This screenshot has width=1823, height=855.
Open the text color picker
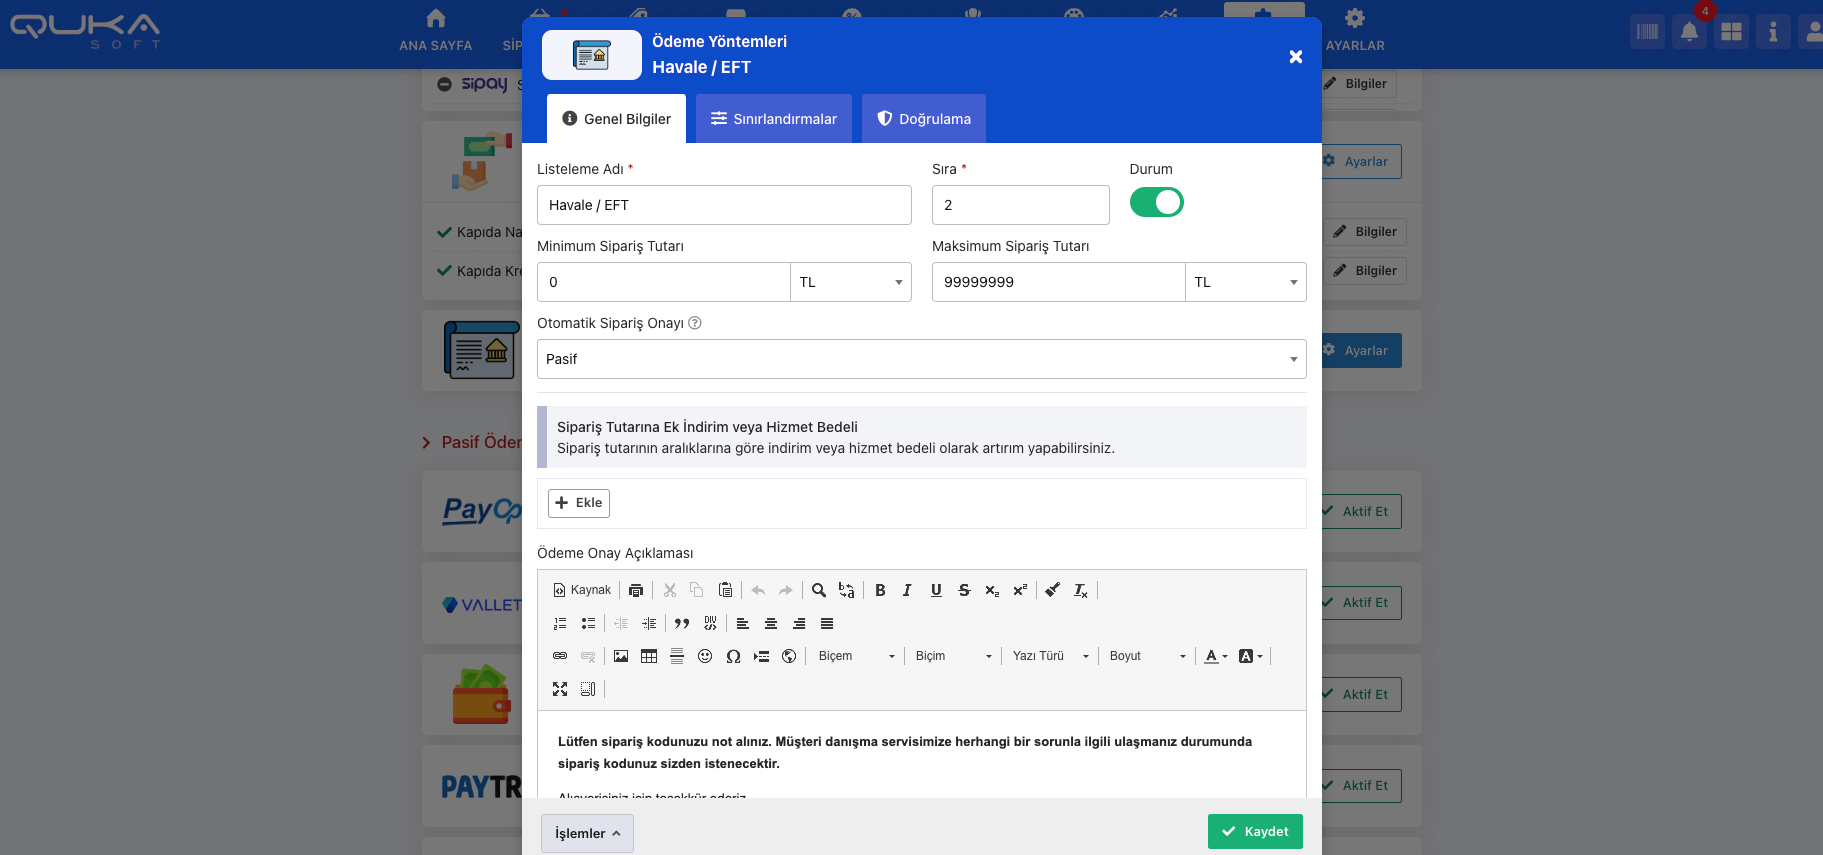(1215, 656)
